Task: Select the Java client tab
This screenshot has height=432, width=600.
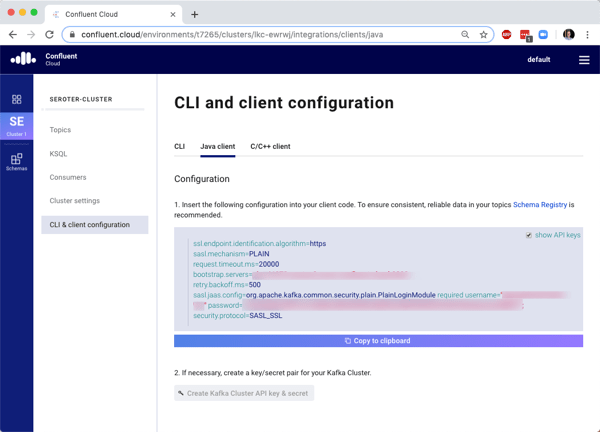Action: pos(217,146)
